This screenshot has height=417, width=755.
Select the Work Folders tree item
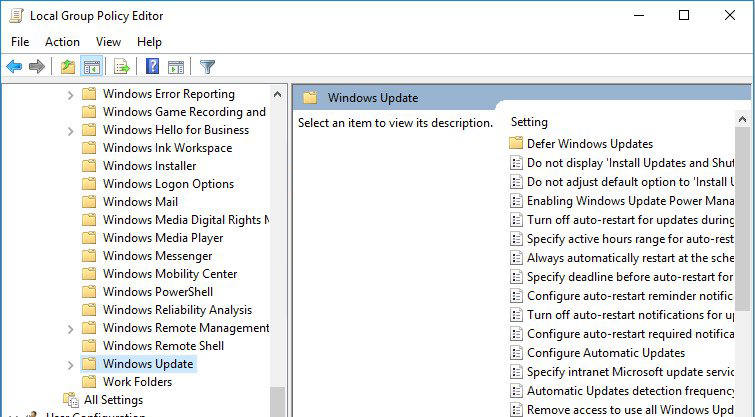pos(137,381)
